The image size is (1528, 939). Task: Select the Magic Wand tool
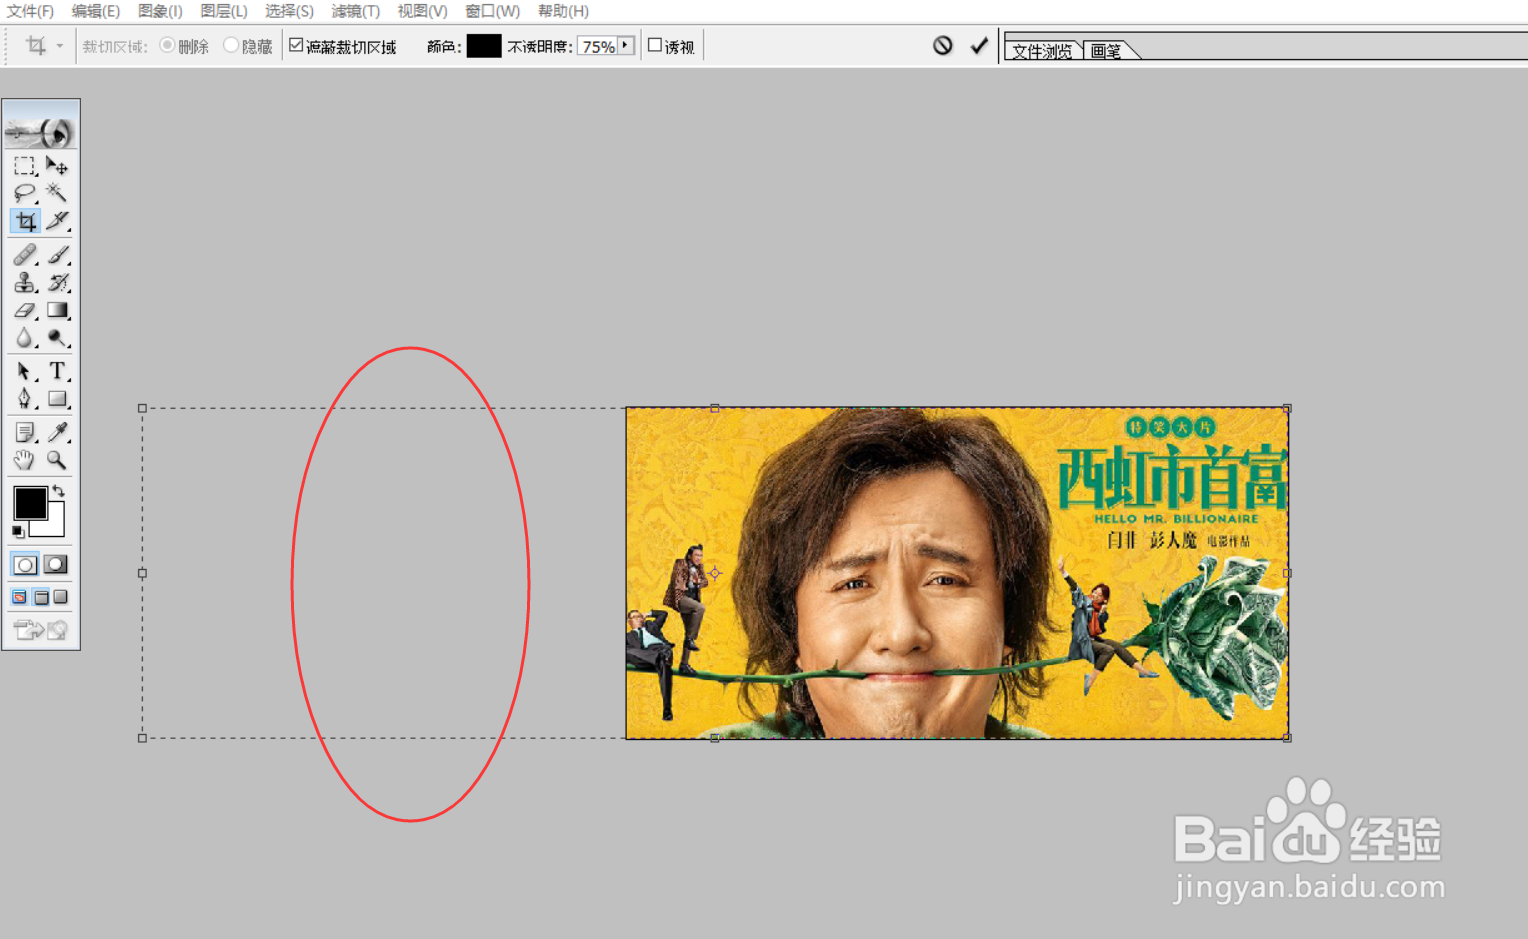tap(57, 192)
